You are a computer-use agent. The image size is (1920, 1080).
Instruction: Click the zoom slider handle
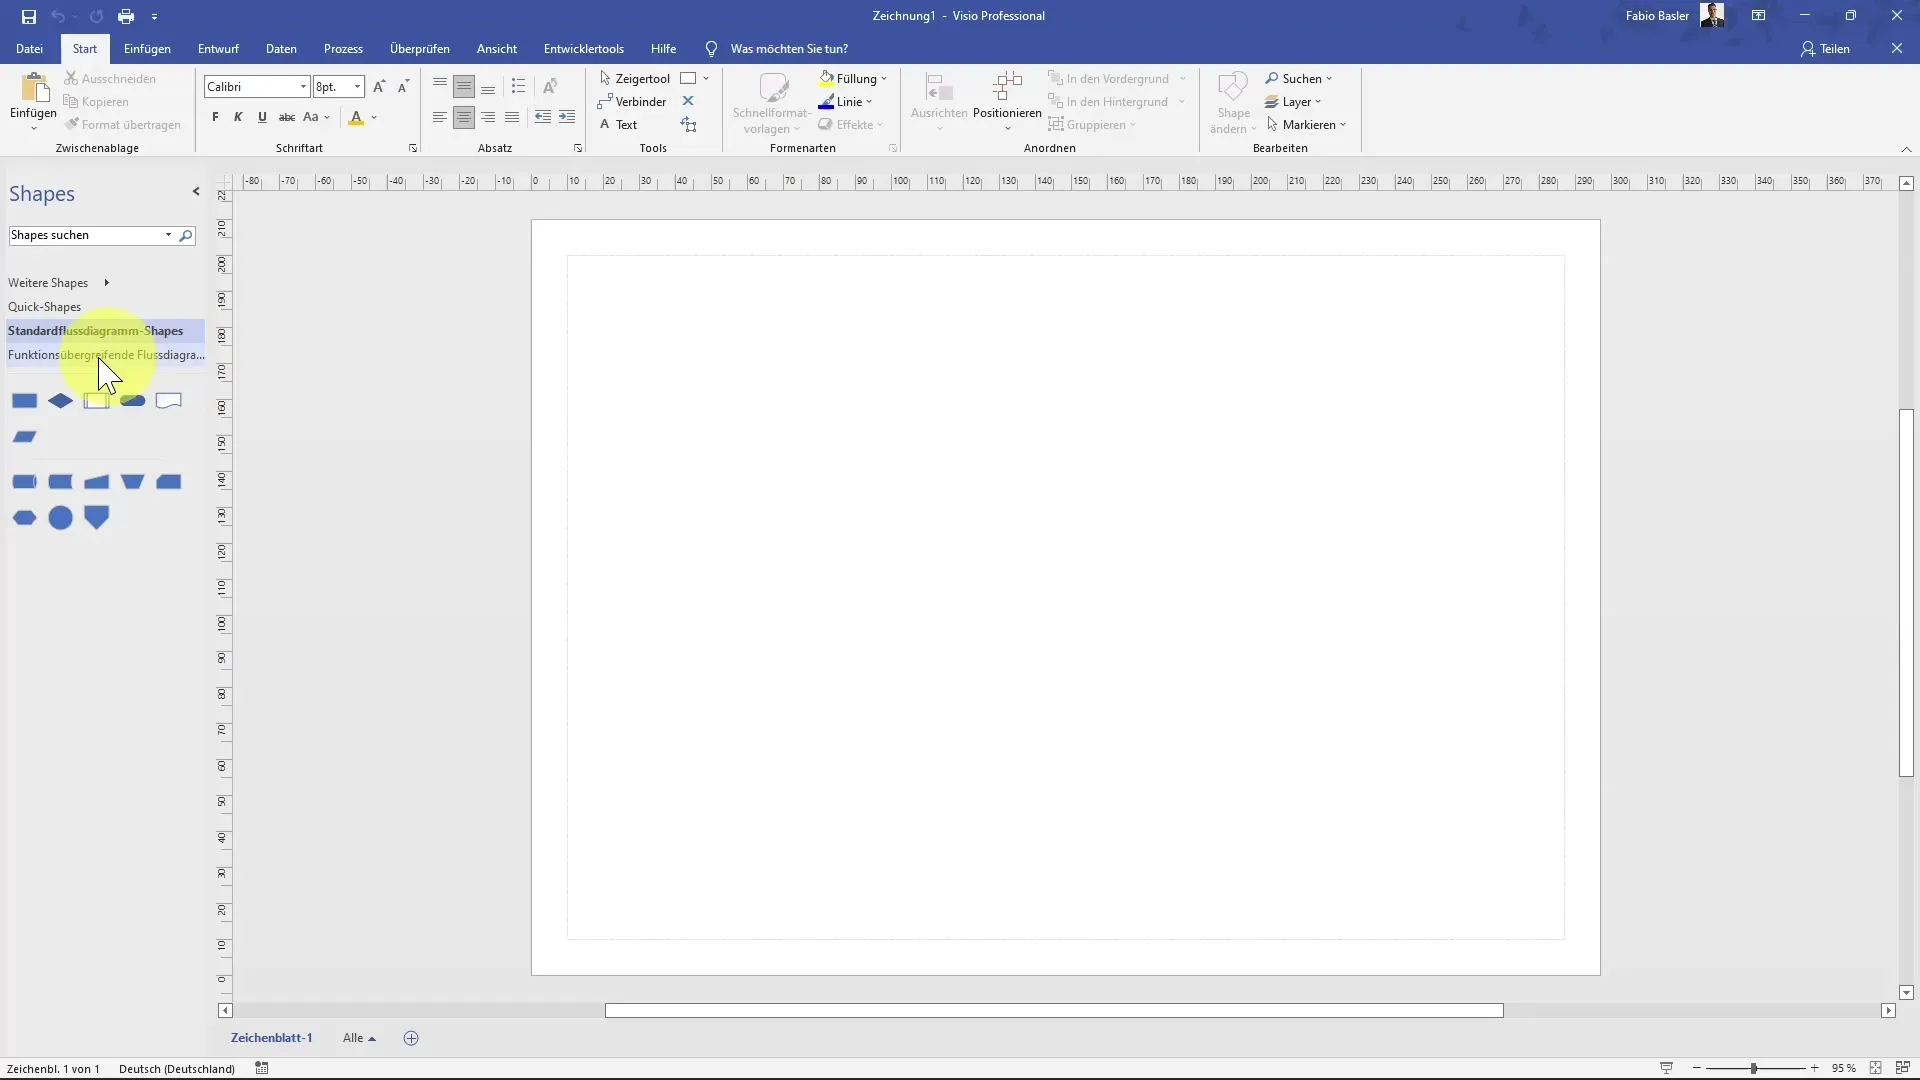click(1753, 1068)
